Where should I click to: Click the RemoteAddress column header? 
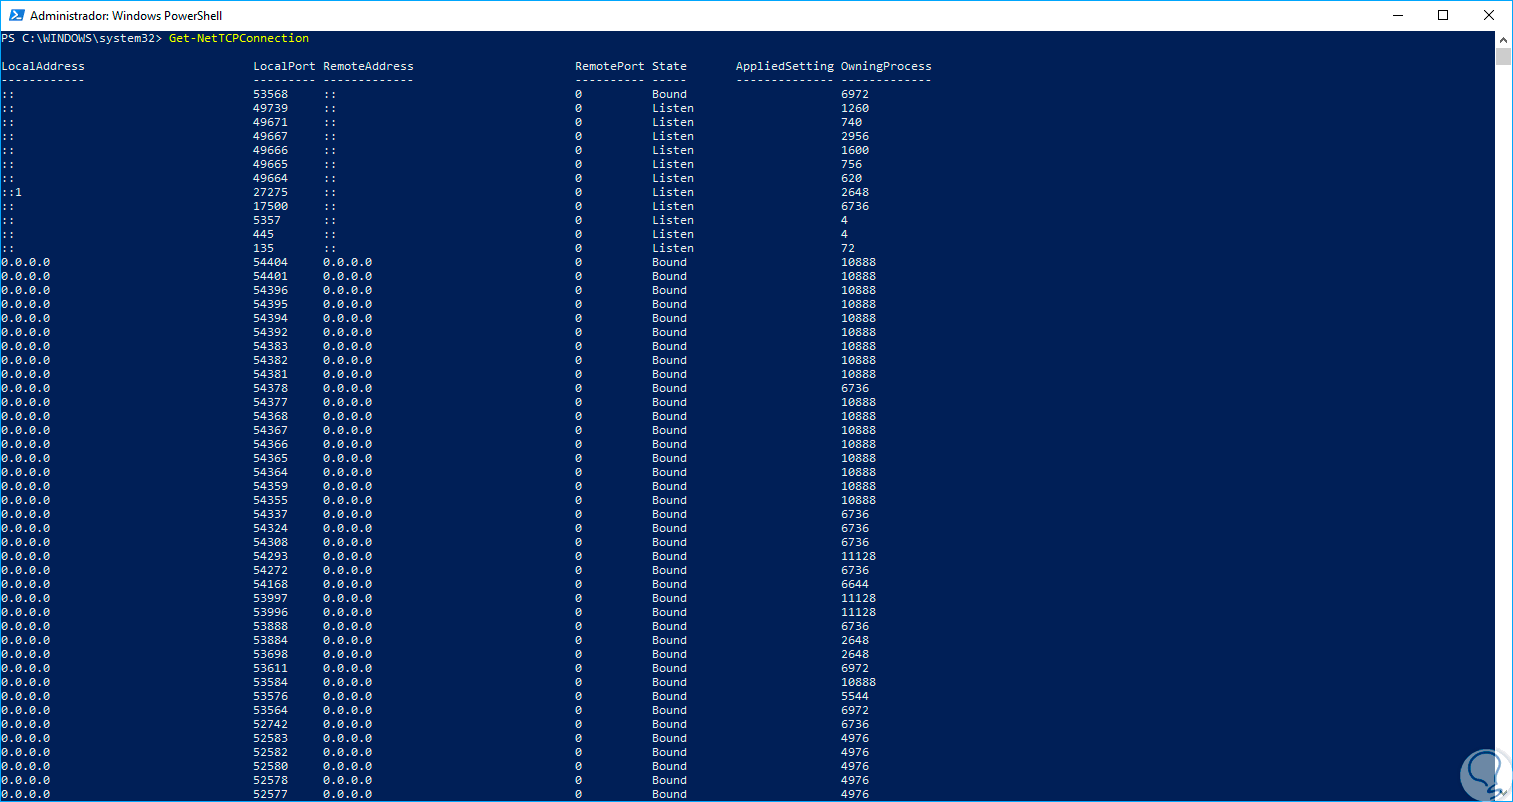point(368,66)
